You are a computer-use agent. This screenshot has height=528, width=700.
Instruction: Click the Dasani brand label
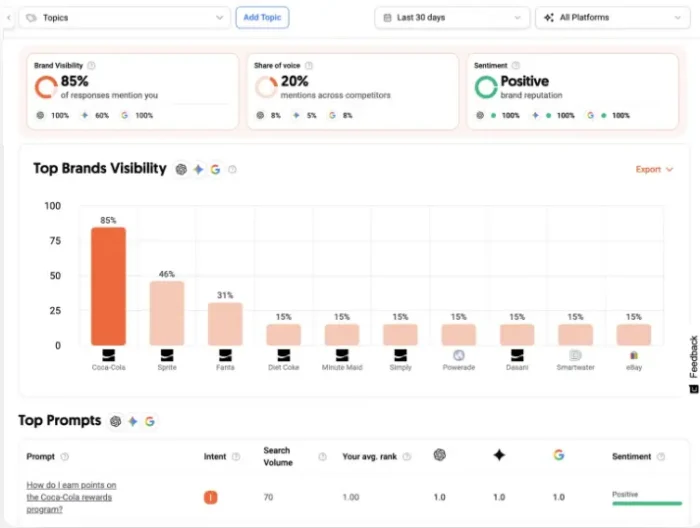[x=517, y=367]
